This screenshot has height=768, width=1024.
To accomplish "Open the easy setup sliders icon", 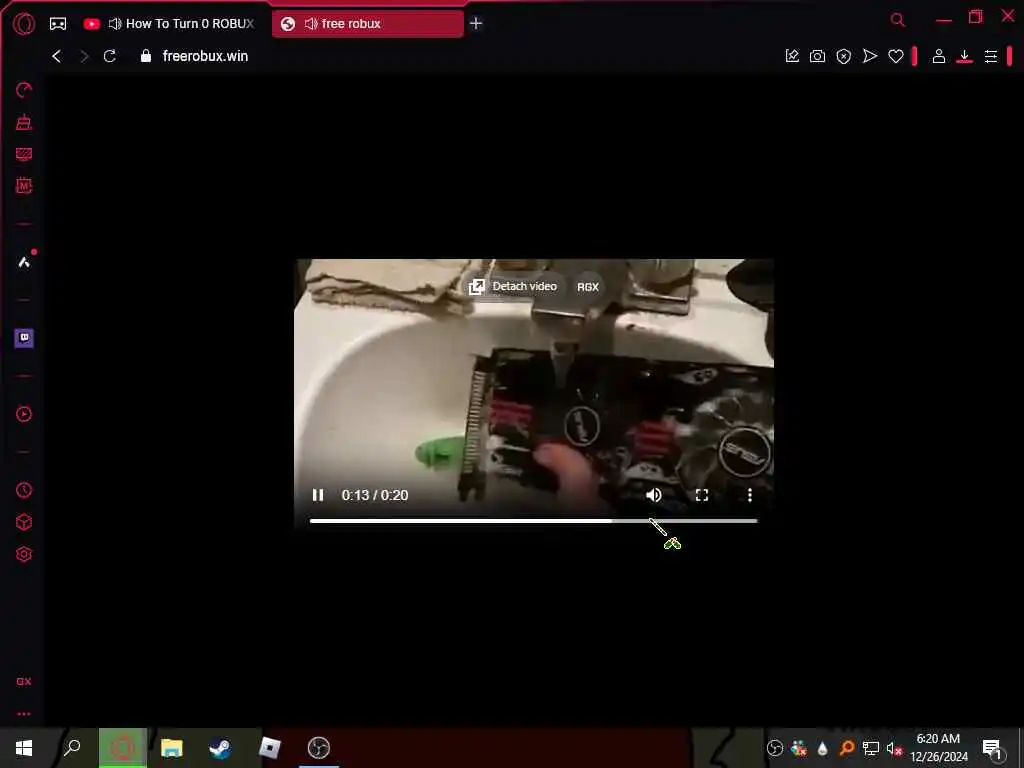I will 991,57.
